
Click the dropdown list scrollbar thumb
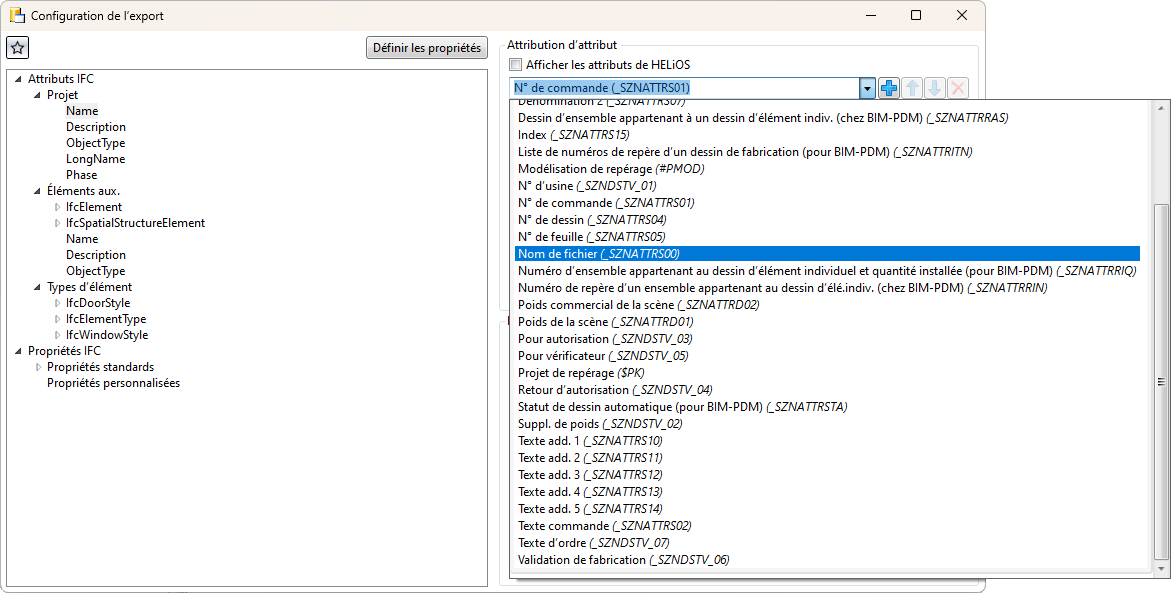(x=1161, y=382)
